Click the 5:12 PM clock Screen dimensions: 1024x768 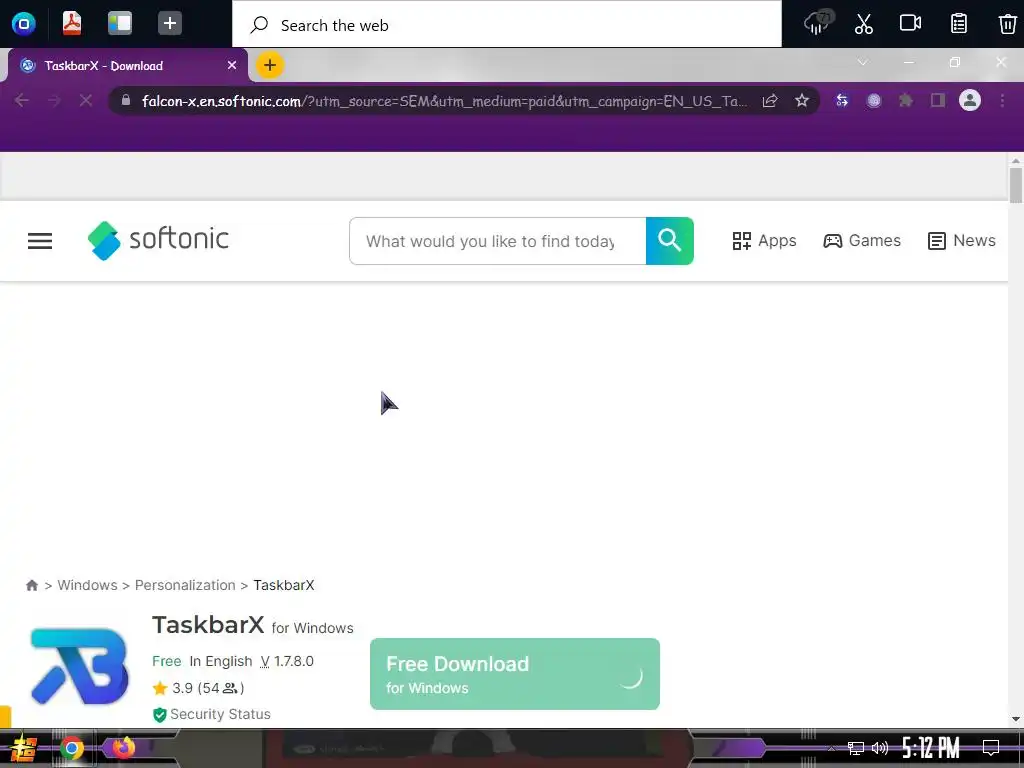pos(931,748)
